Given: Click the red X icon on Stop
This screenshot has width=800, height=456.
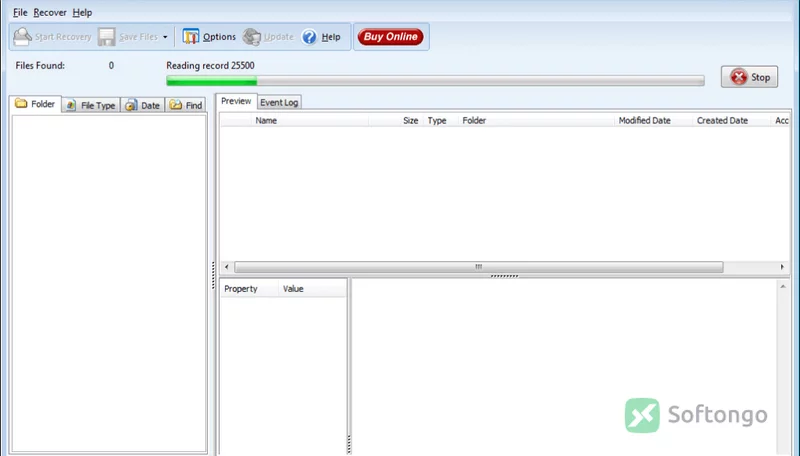Looking at the screenshot, I should click(x=738, y=77).
